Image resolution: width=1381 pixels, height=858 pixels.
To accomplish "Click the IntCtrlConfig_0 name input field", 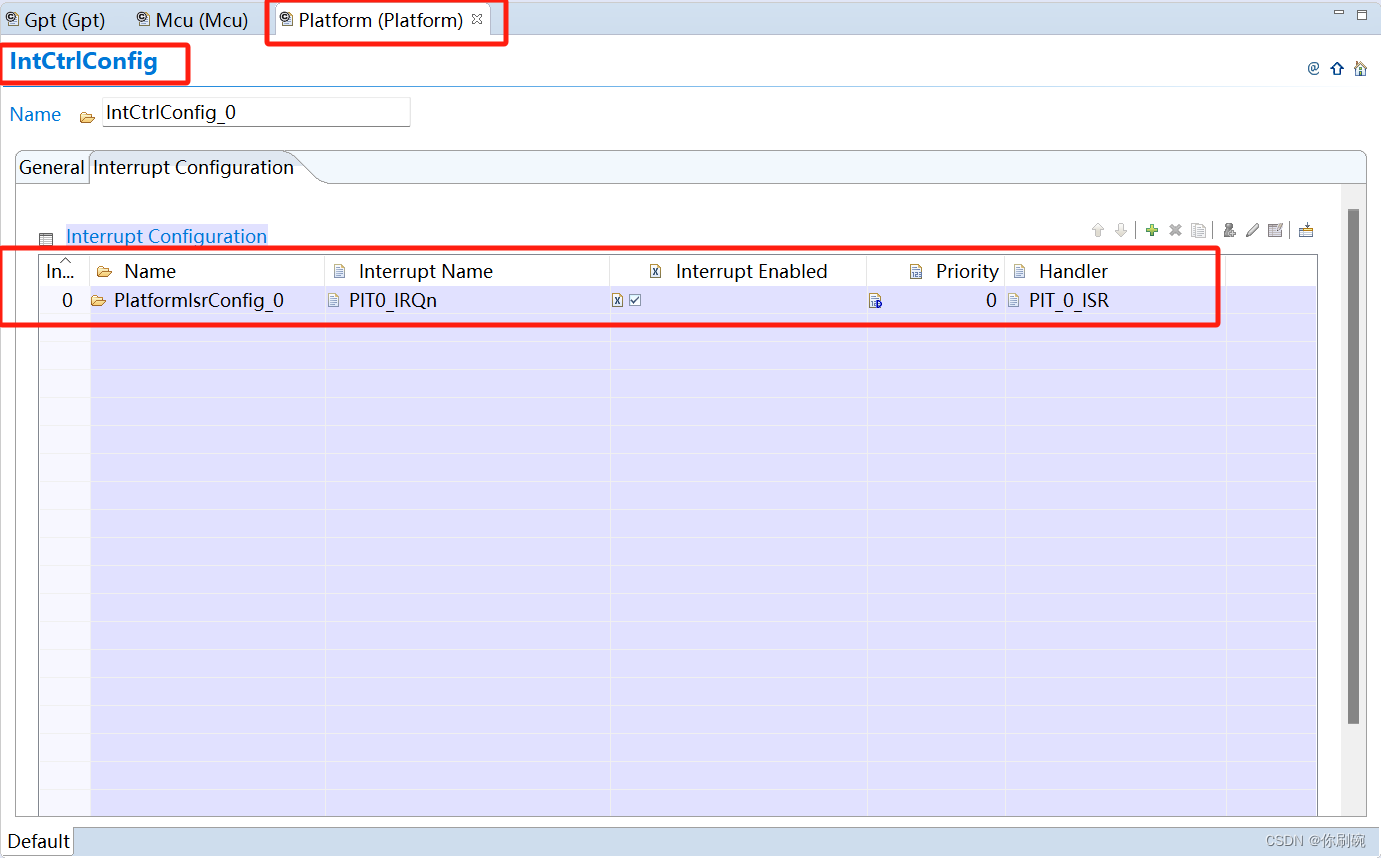I will (x=256, y=112).
